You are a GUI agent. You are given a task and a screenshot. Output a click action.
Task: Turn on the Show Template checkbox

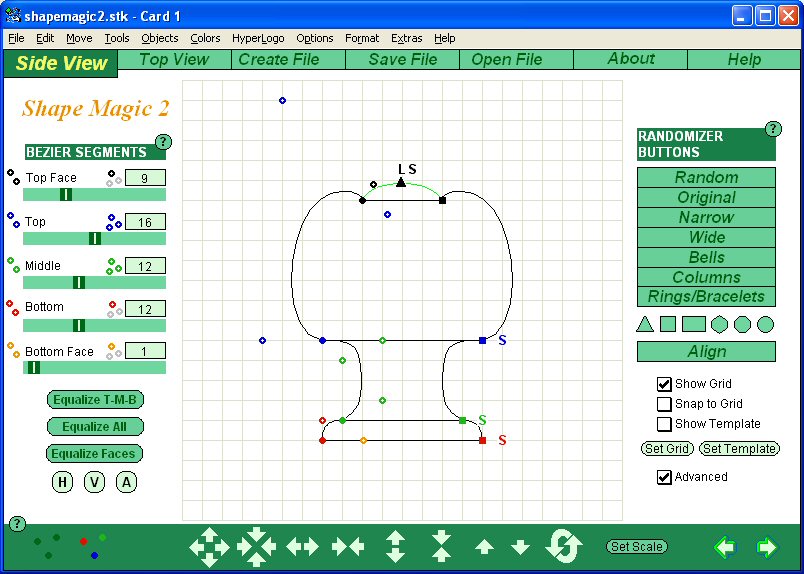click(x=664, y=424)
